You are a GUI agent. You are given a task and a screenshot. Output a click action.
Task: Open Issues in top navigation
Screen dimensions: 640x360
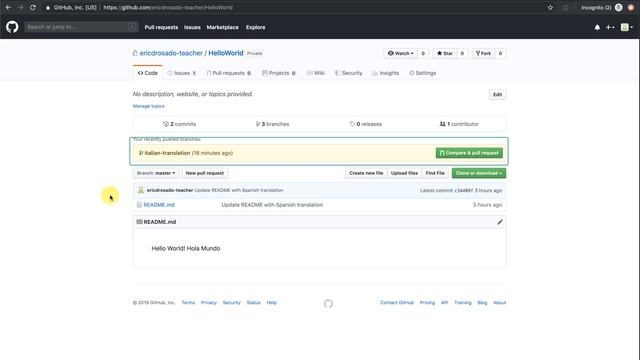click(x=192, y=27)
